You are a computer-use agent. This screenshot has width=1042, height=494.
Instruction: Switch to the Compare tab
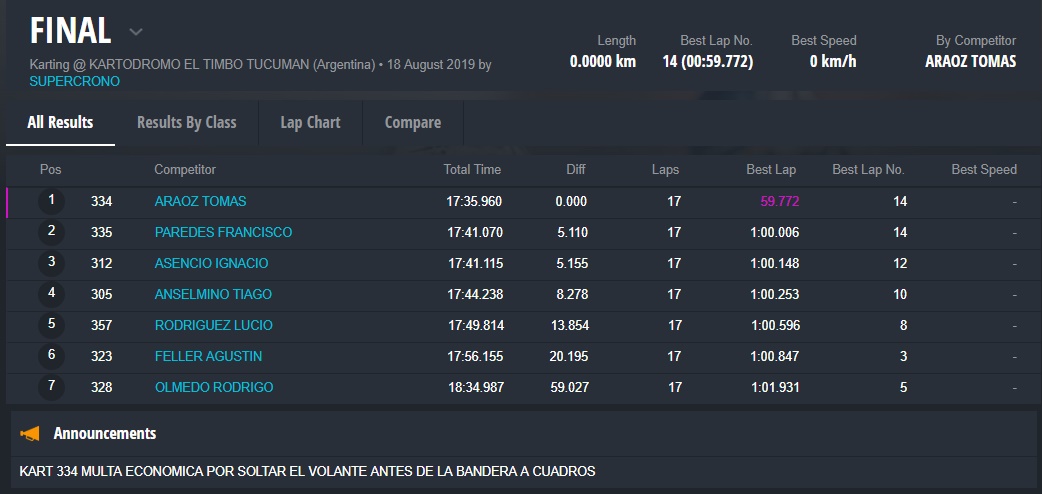point(412,123)
